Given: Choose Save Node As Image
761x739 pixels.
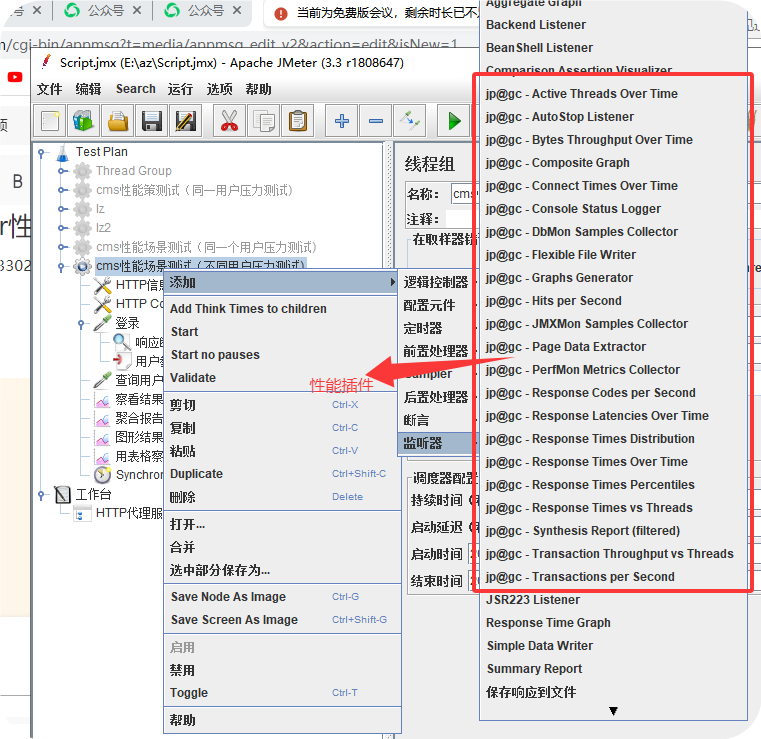Looking at the screenshot, I should pyautogui.click(x=281, y=597).
